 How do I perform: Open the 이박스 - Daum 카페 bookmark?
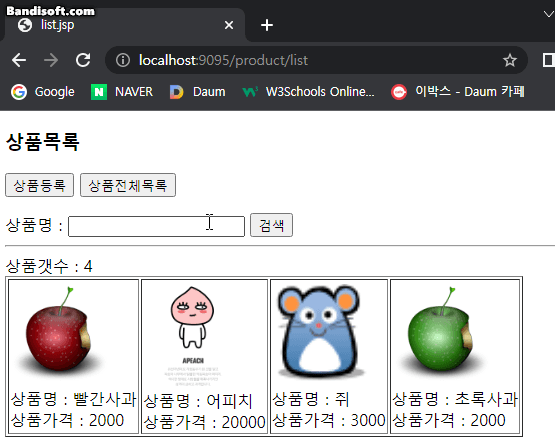tap(458, 92)
